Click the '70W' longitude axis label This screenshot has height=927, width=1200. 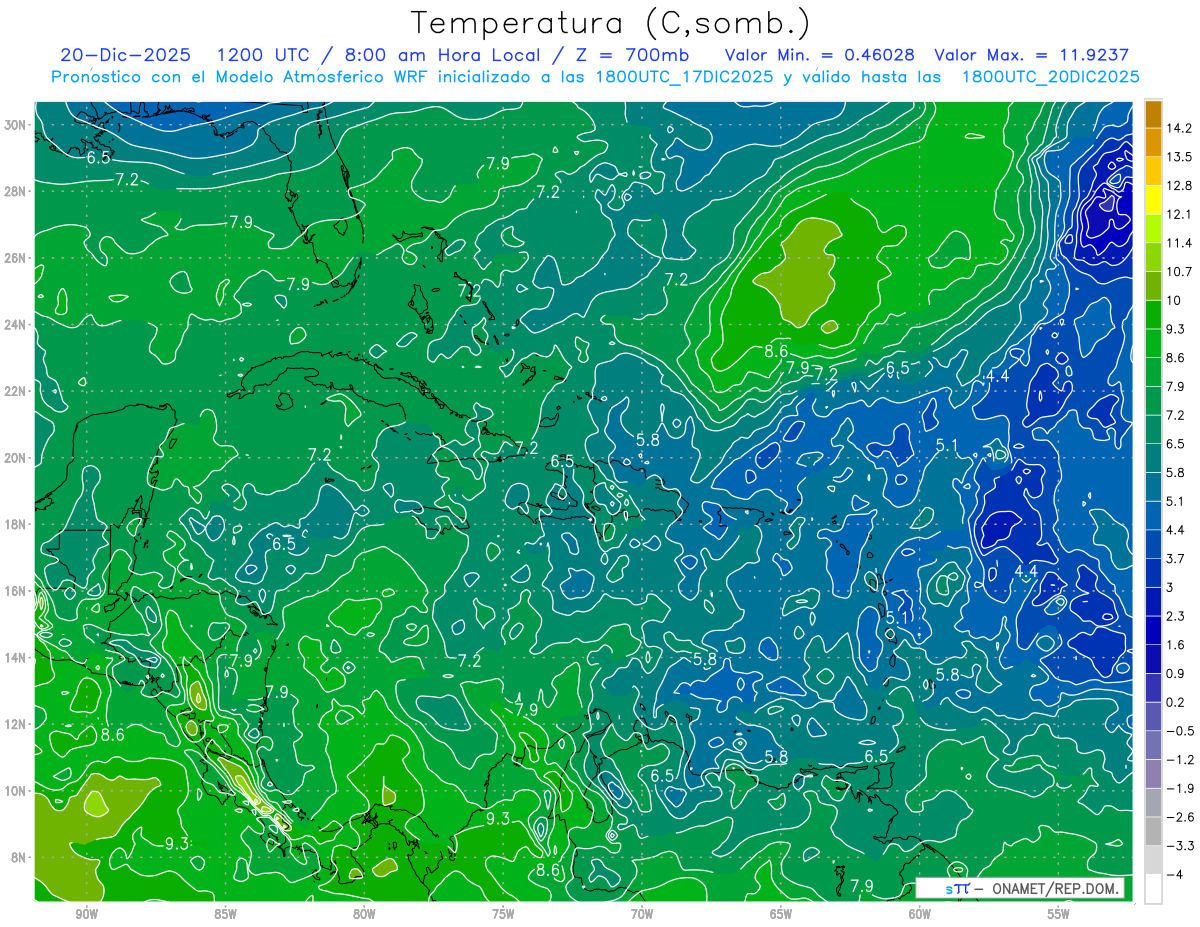tap(642, 914)
